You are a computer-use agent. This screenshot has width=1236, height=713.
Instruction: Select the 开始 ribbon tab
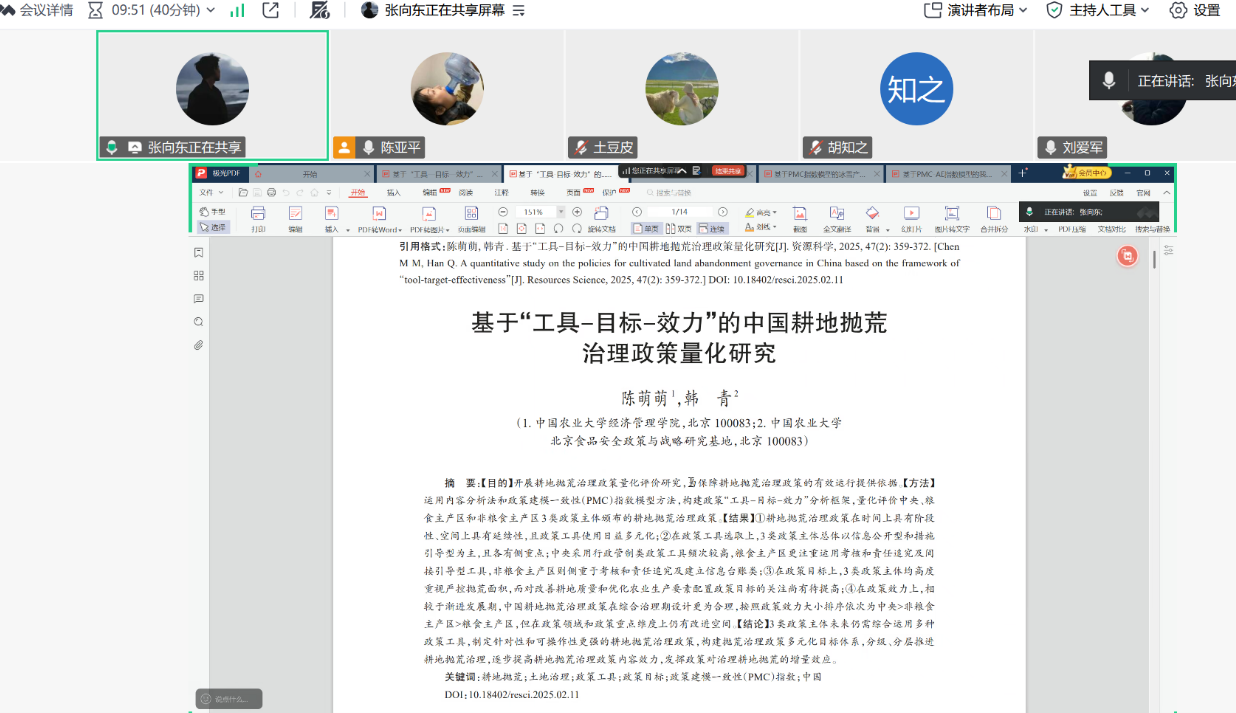357,192
